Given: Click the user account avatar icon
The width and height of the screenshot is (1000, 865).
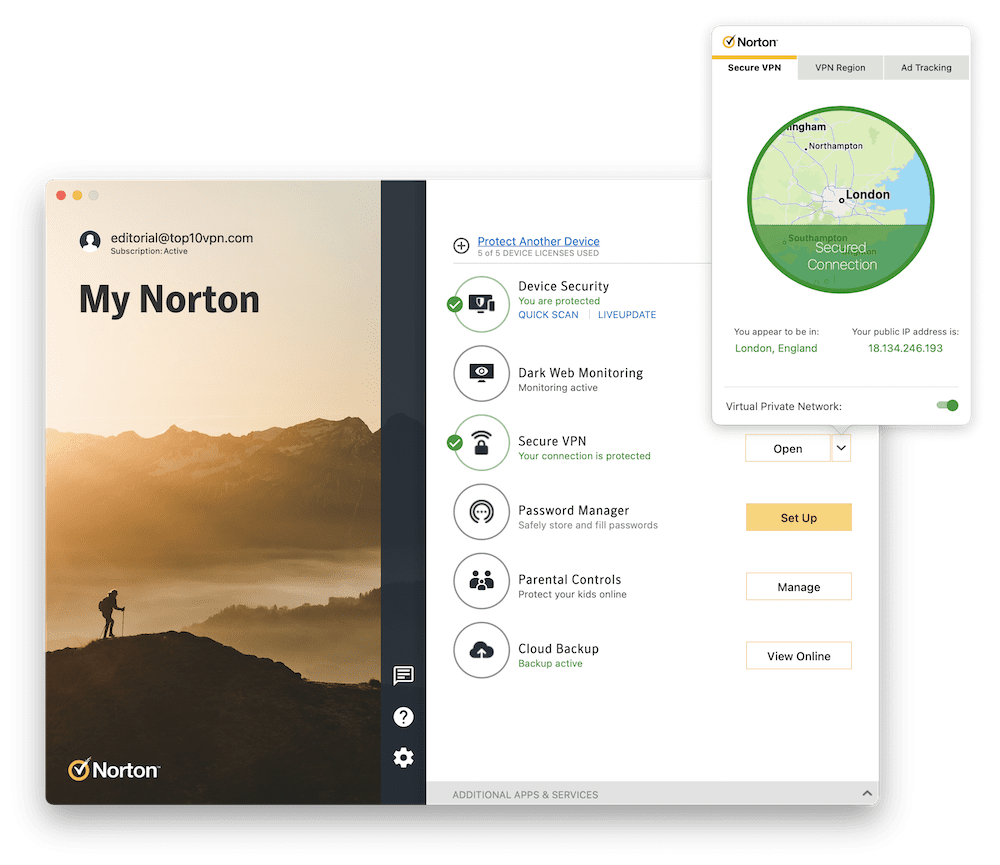Looking at the screenshot, I should click(x=90, y=241).
